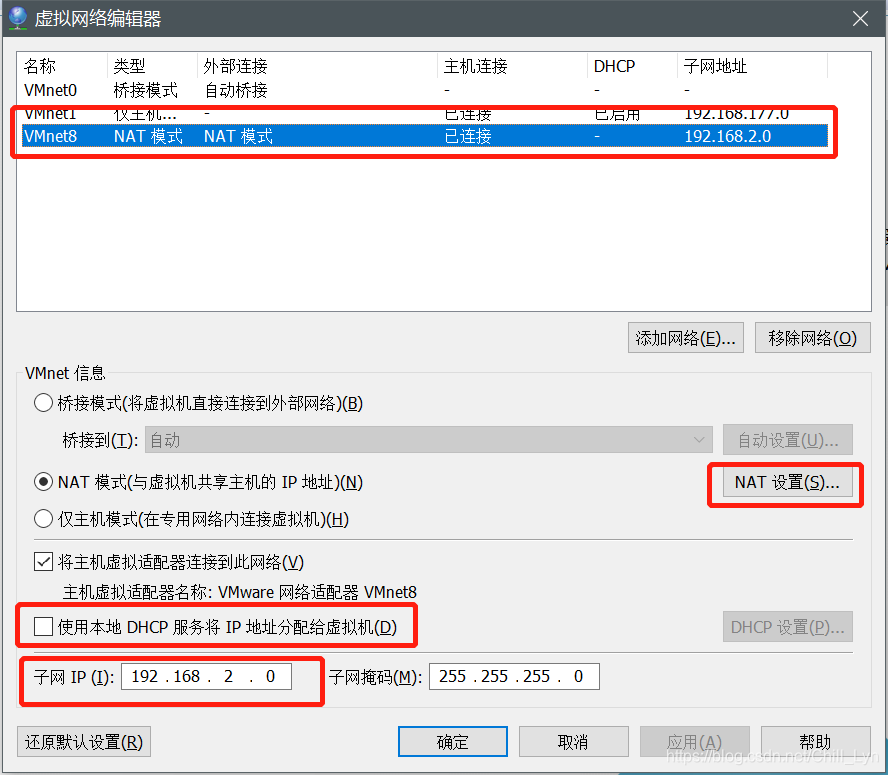
Task: Click the 取消 button
Action: (x=574, y=742)
